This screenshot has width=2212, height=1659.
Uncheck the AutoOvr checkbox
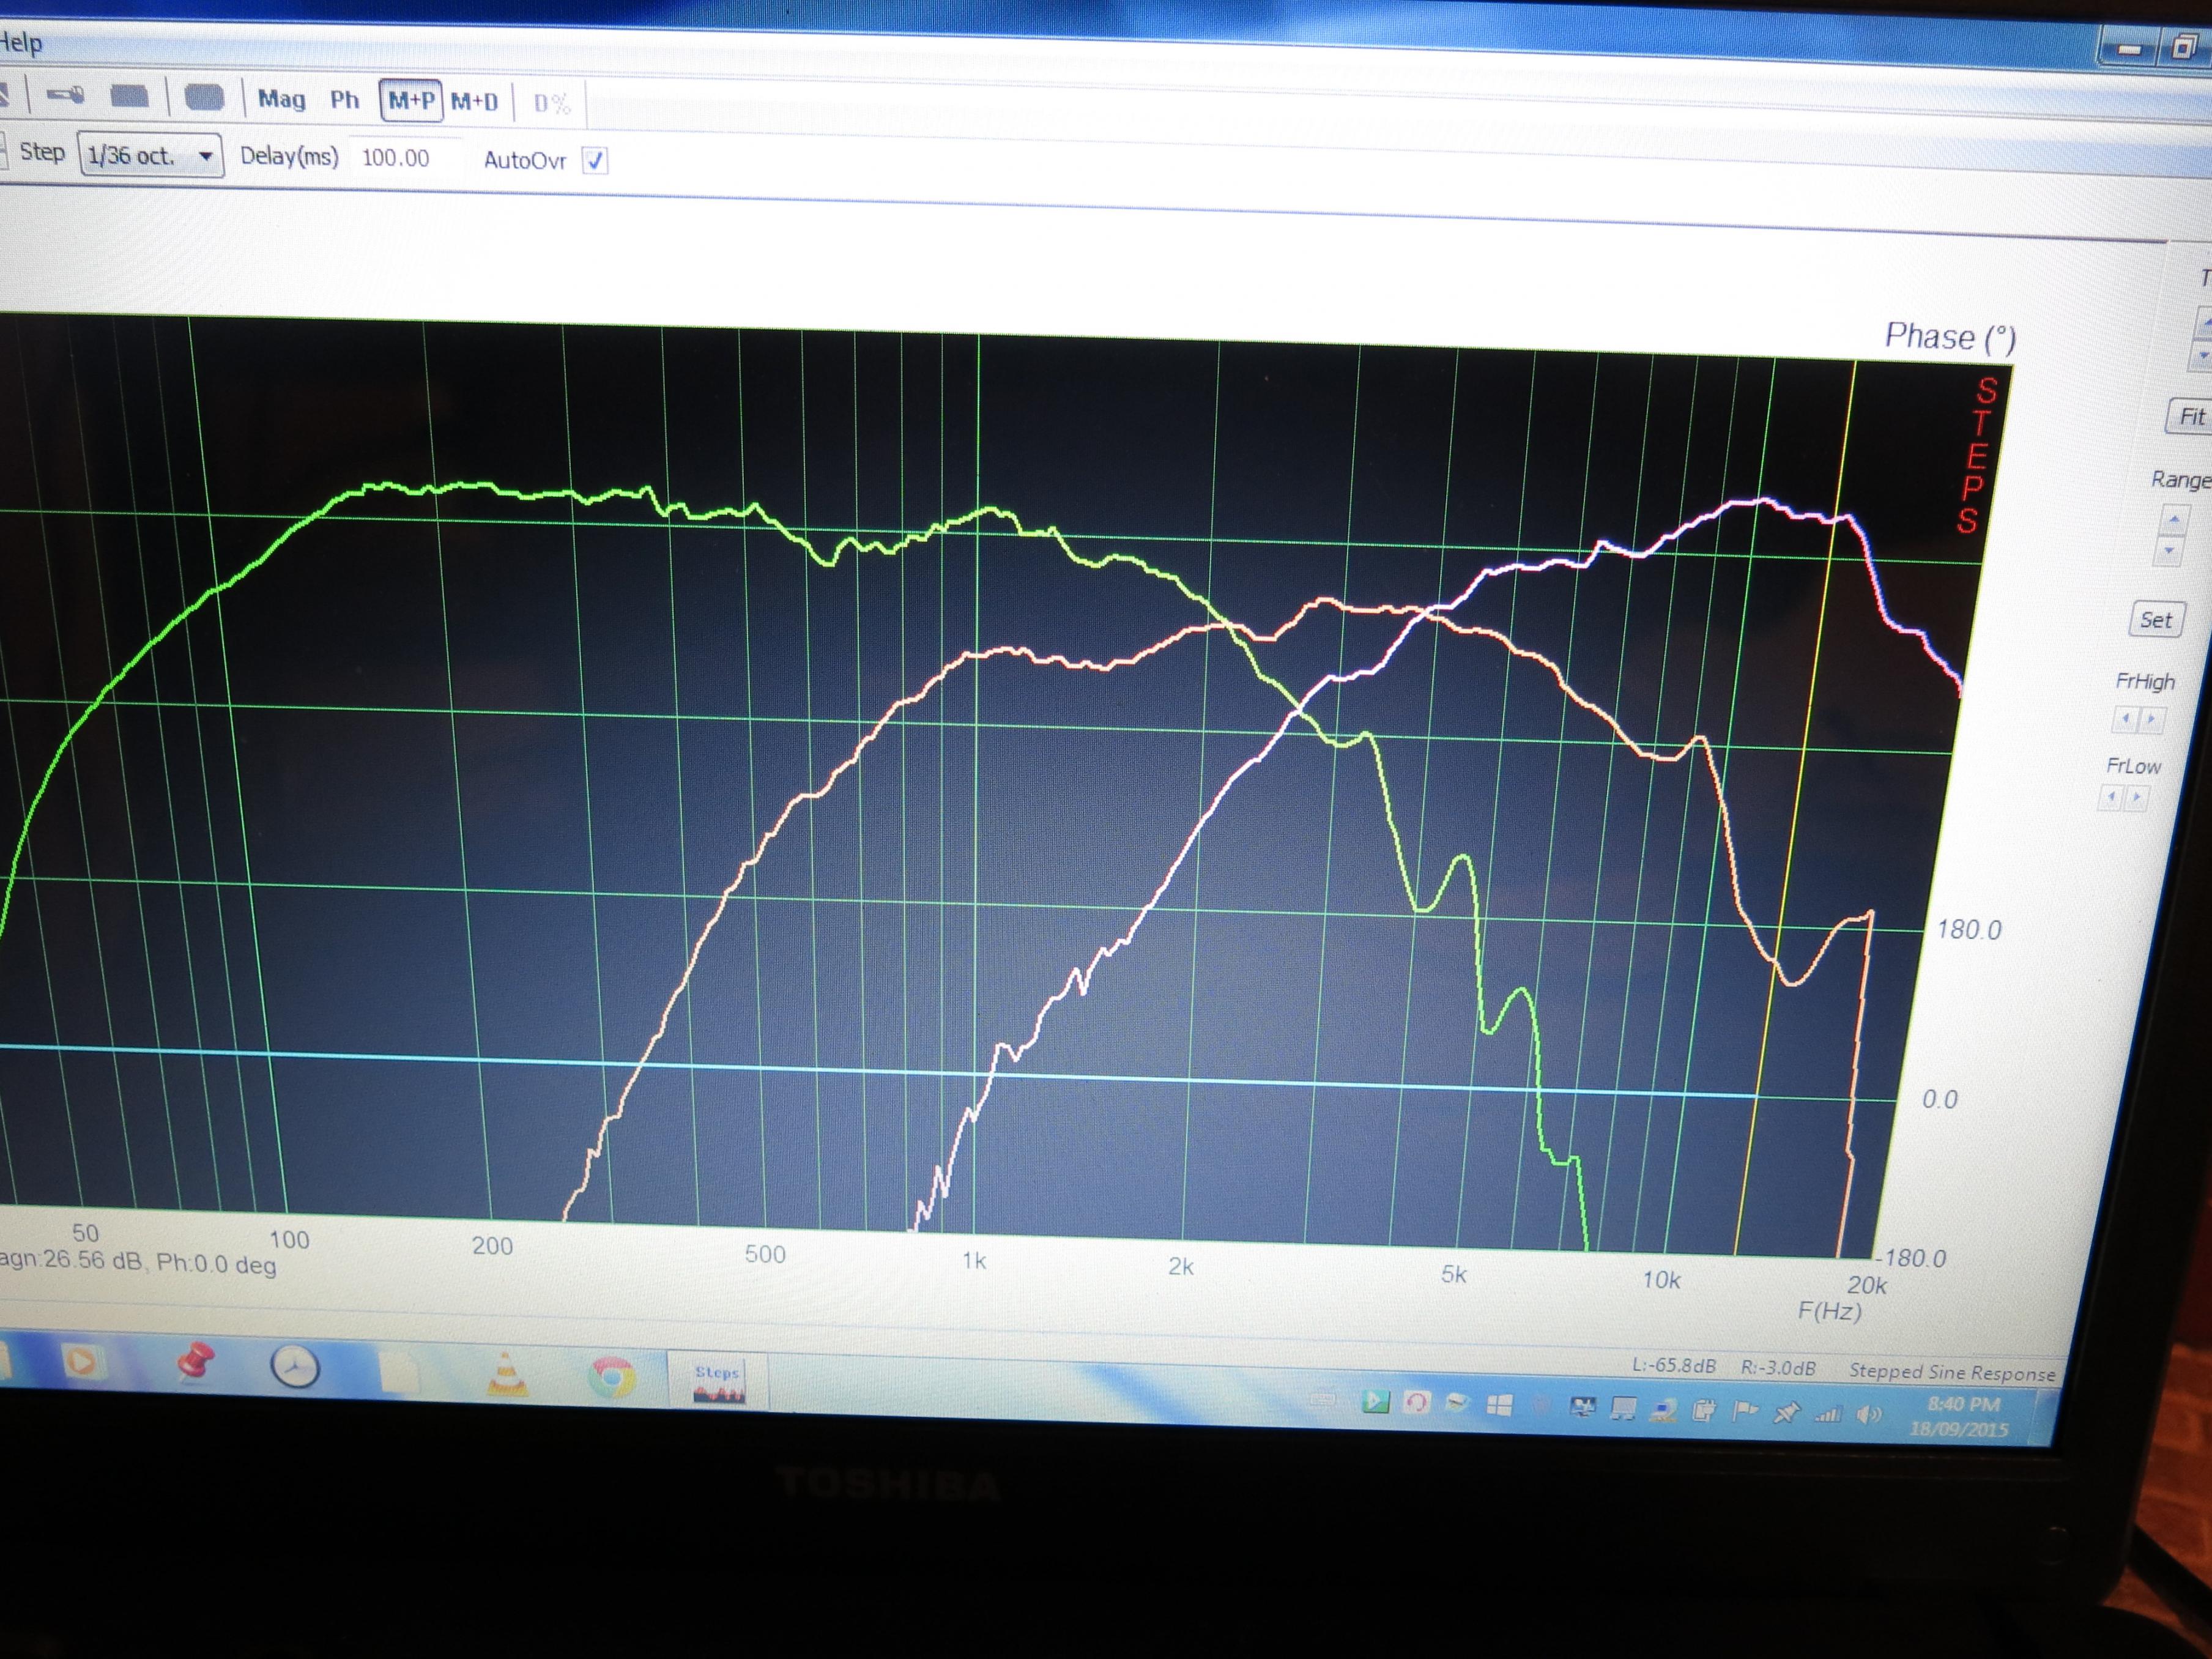[595, 161]
